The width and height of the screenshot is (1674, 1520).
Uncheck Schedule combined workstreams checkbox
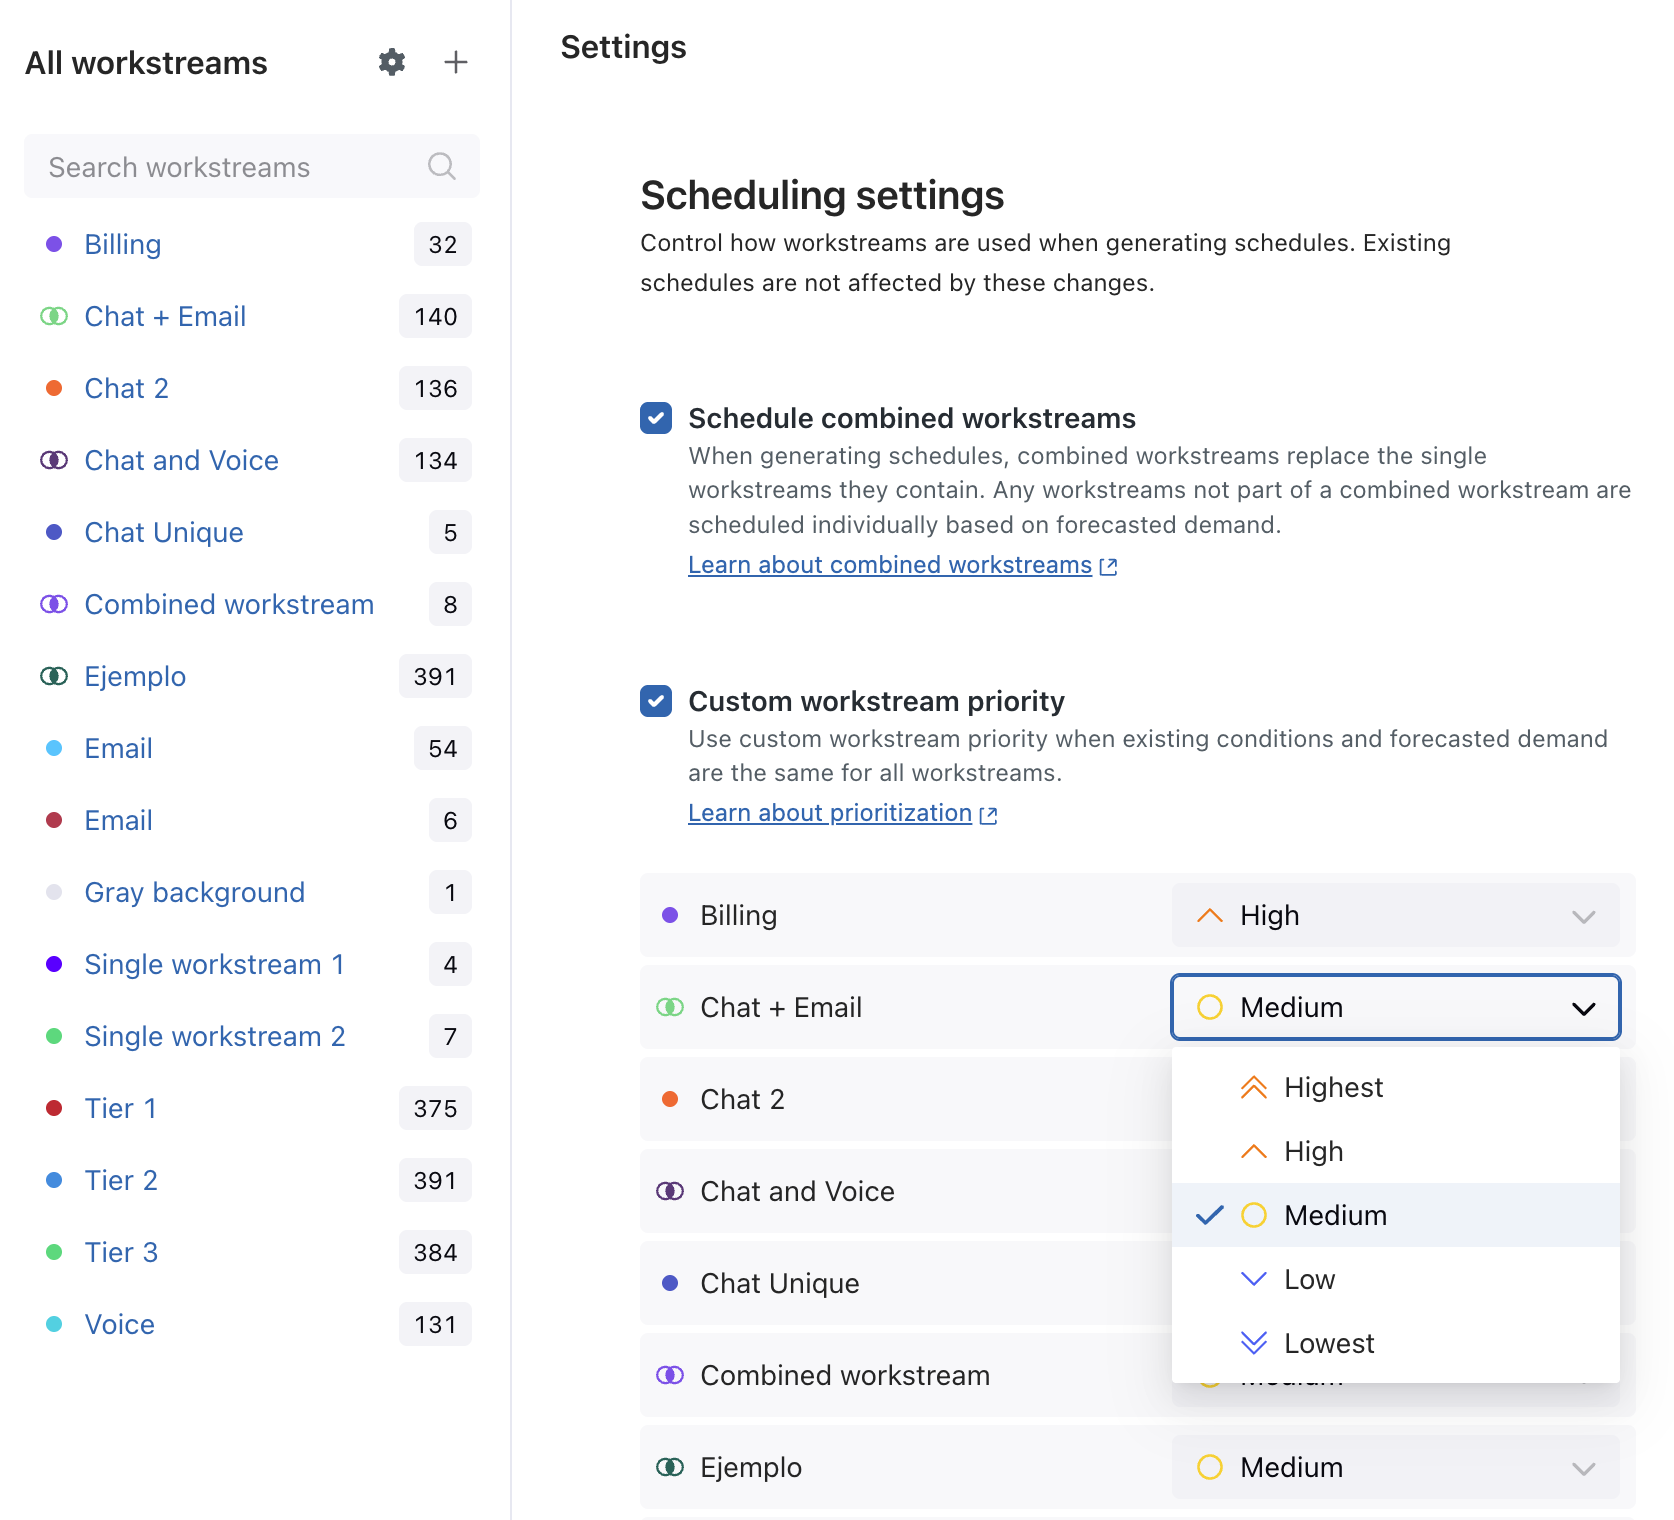point(656,418)
